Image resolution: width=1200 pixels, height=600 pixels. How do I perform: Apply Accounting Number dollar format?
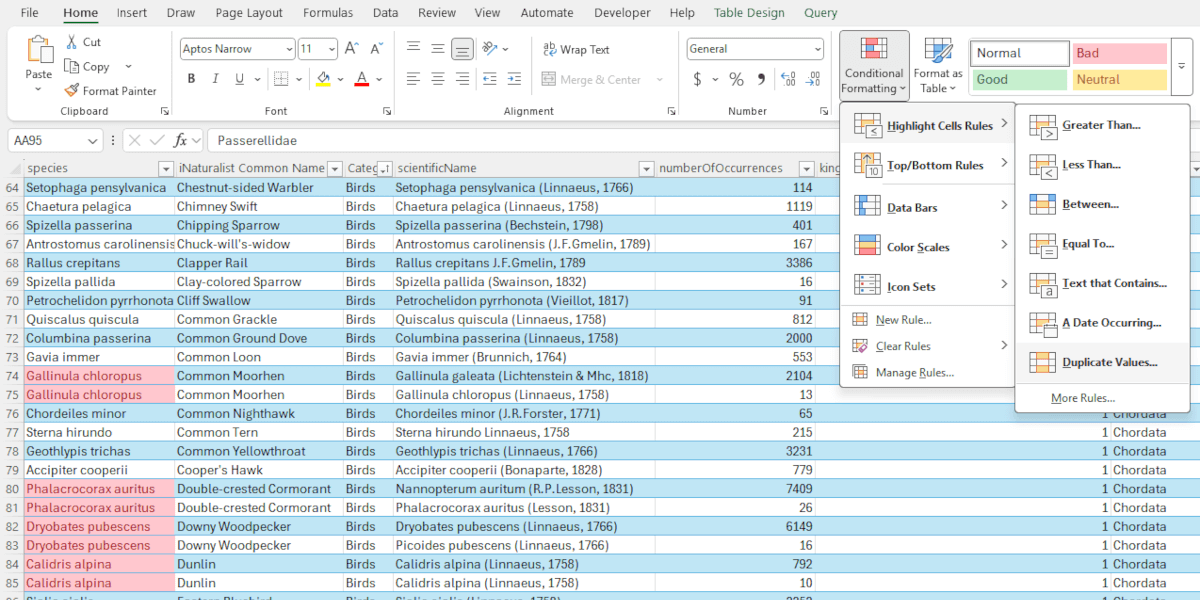(698, 79)
